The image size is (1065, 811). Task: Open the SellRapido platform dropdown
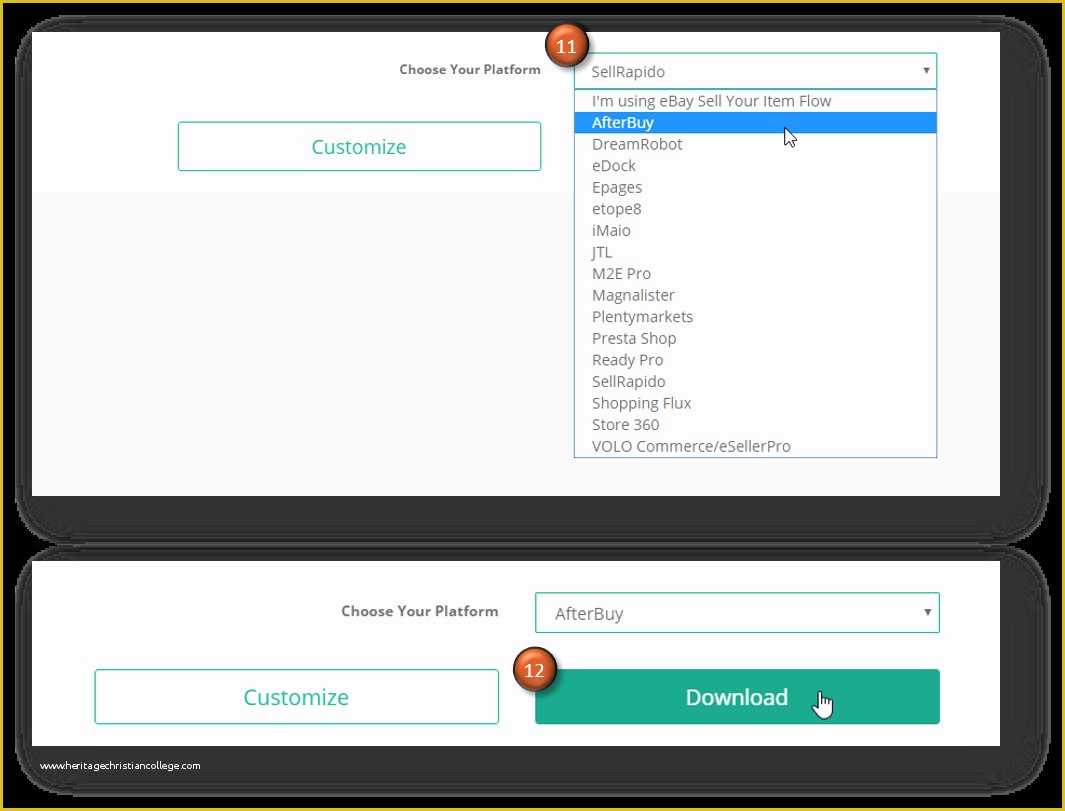point(755,71)
